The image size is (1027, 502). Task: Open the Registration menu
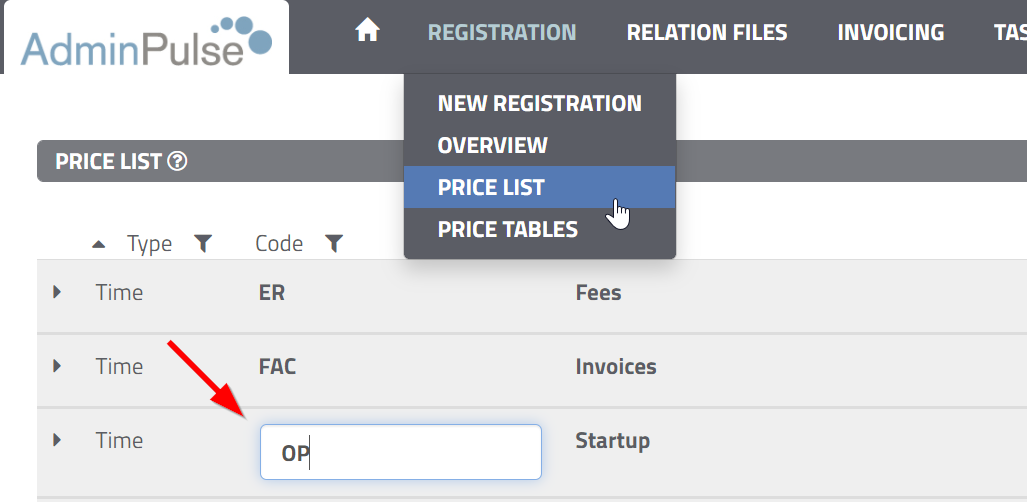tap(502, 32)
